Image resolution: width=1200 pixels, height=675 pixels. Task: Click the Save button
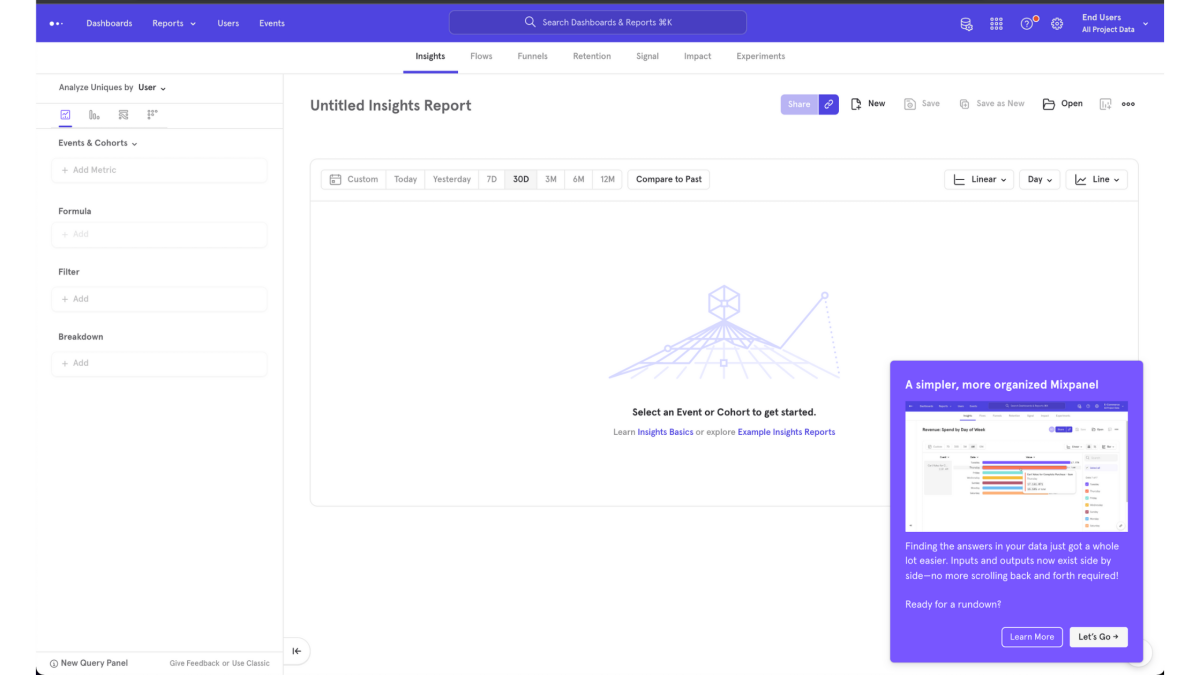(922, 104)
